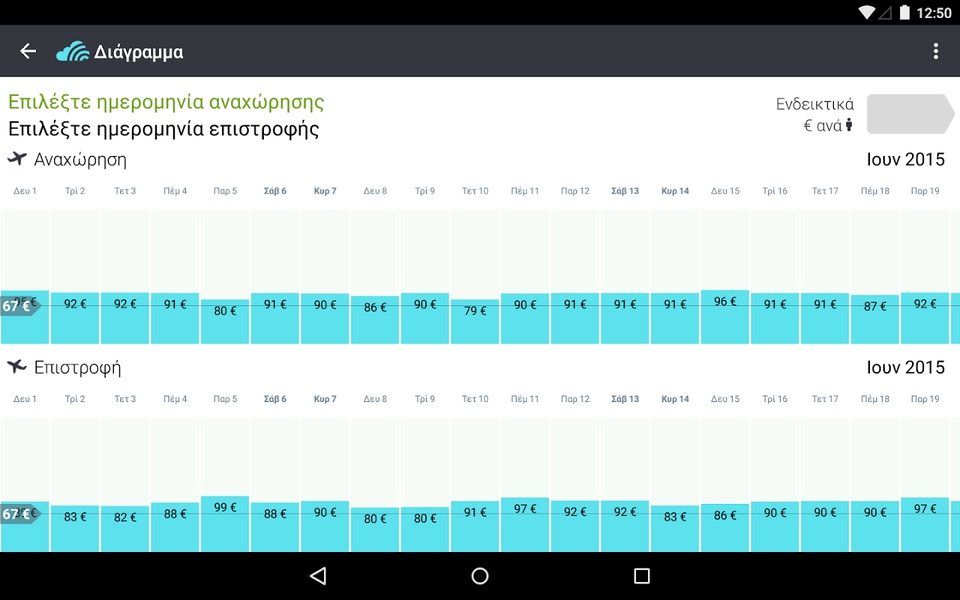Click the 'Ενδεικτικά' label
Image resolution: width=960 pixels, height=600 pixels.
(815, 104)
